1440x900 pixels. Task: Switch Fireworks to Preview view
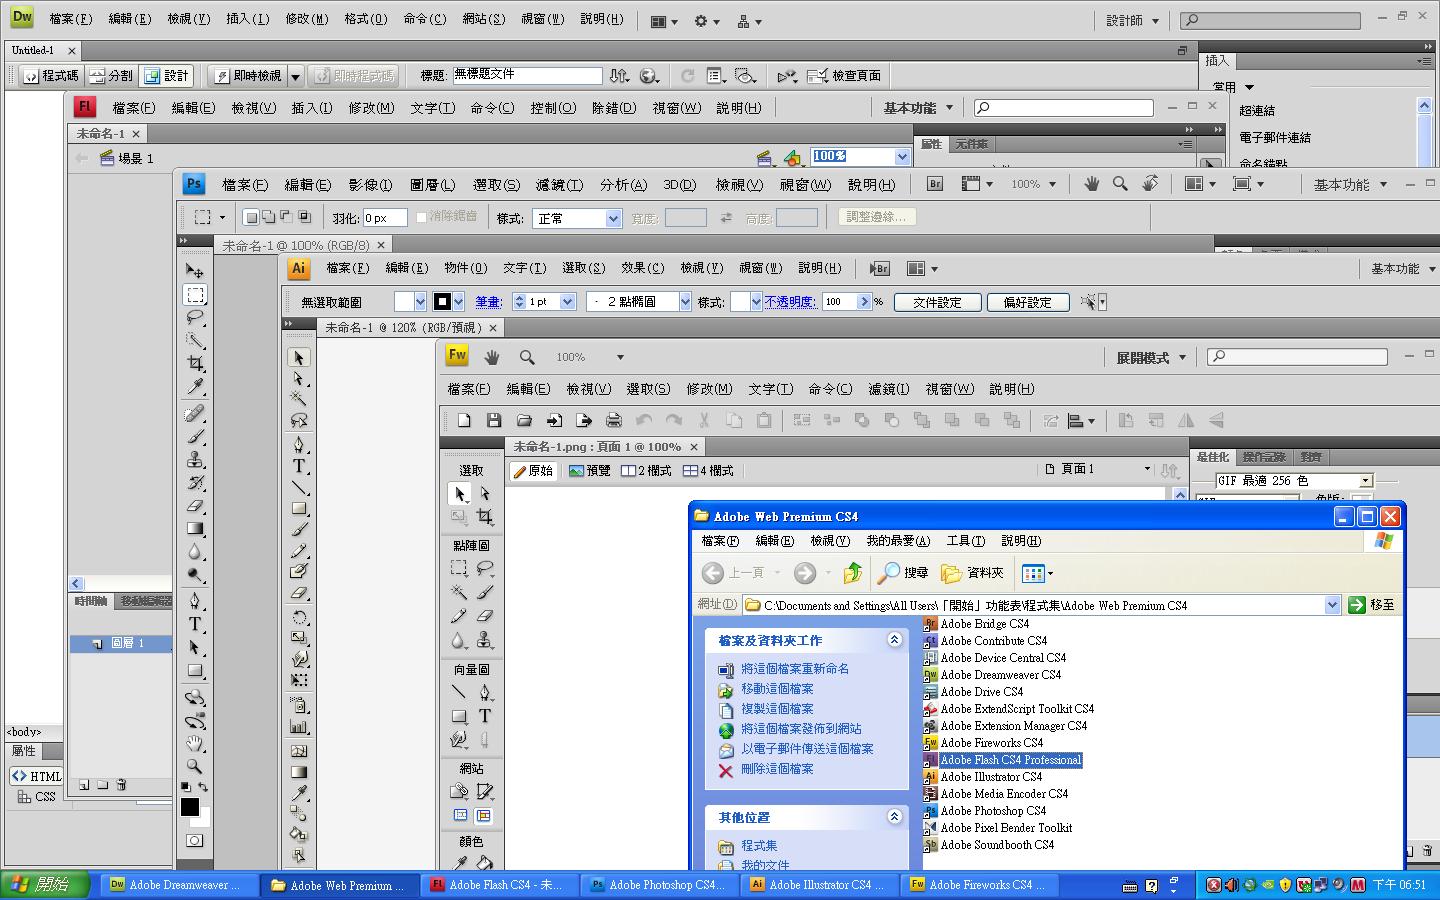coord(589,471)
